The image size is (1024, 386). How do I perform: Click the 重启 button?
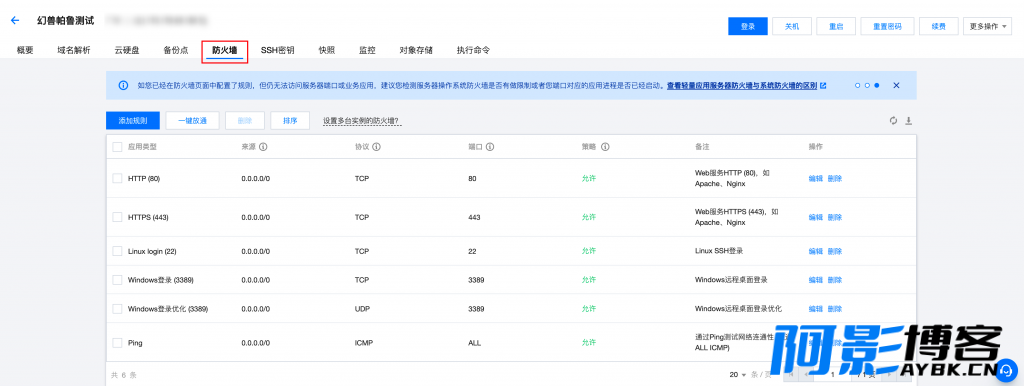tap(836, 26)
